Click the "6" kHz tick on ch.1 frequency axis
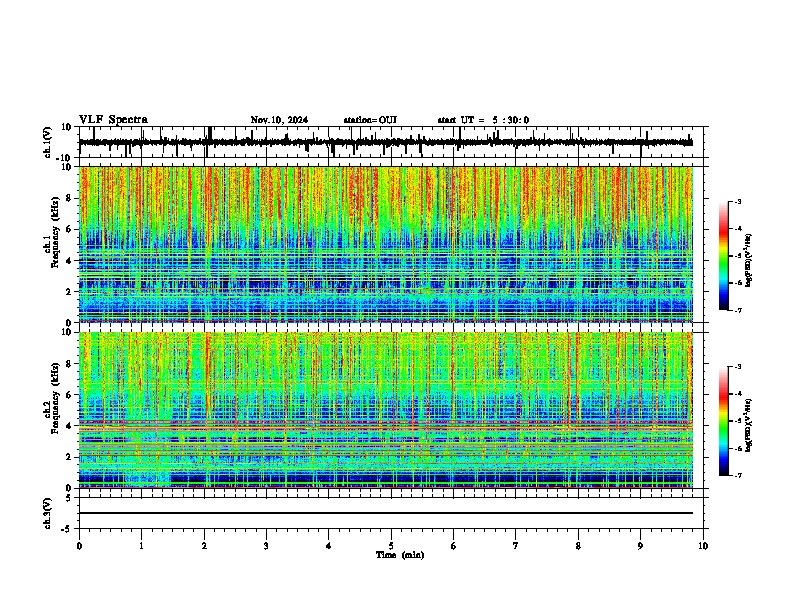Image resolution: width=792 pixels, height=612 pixels. 70,229
